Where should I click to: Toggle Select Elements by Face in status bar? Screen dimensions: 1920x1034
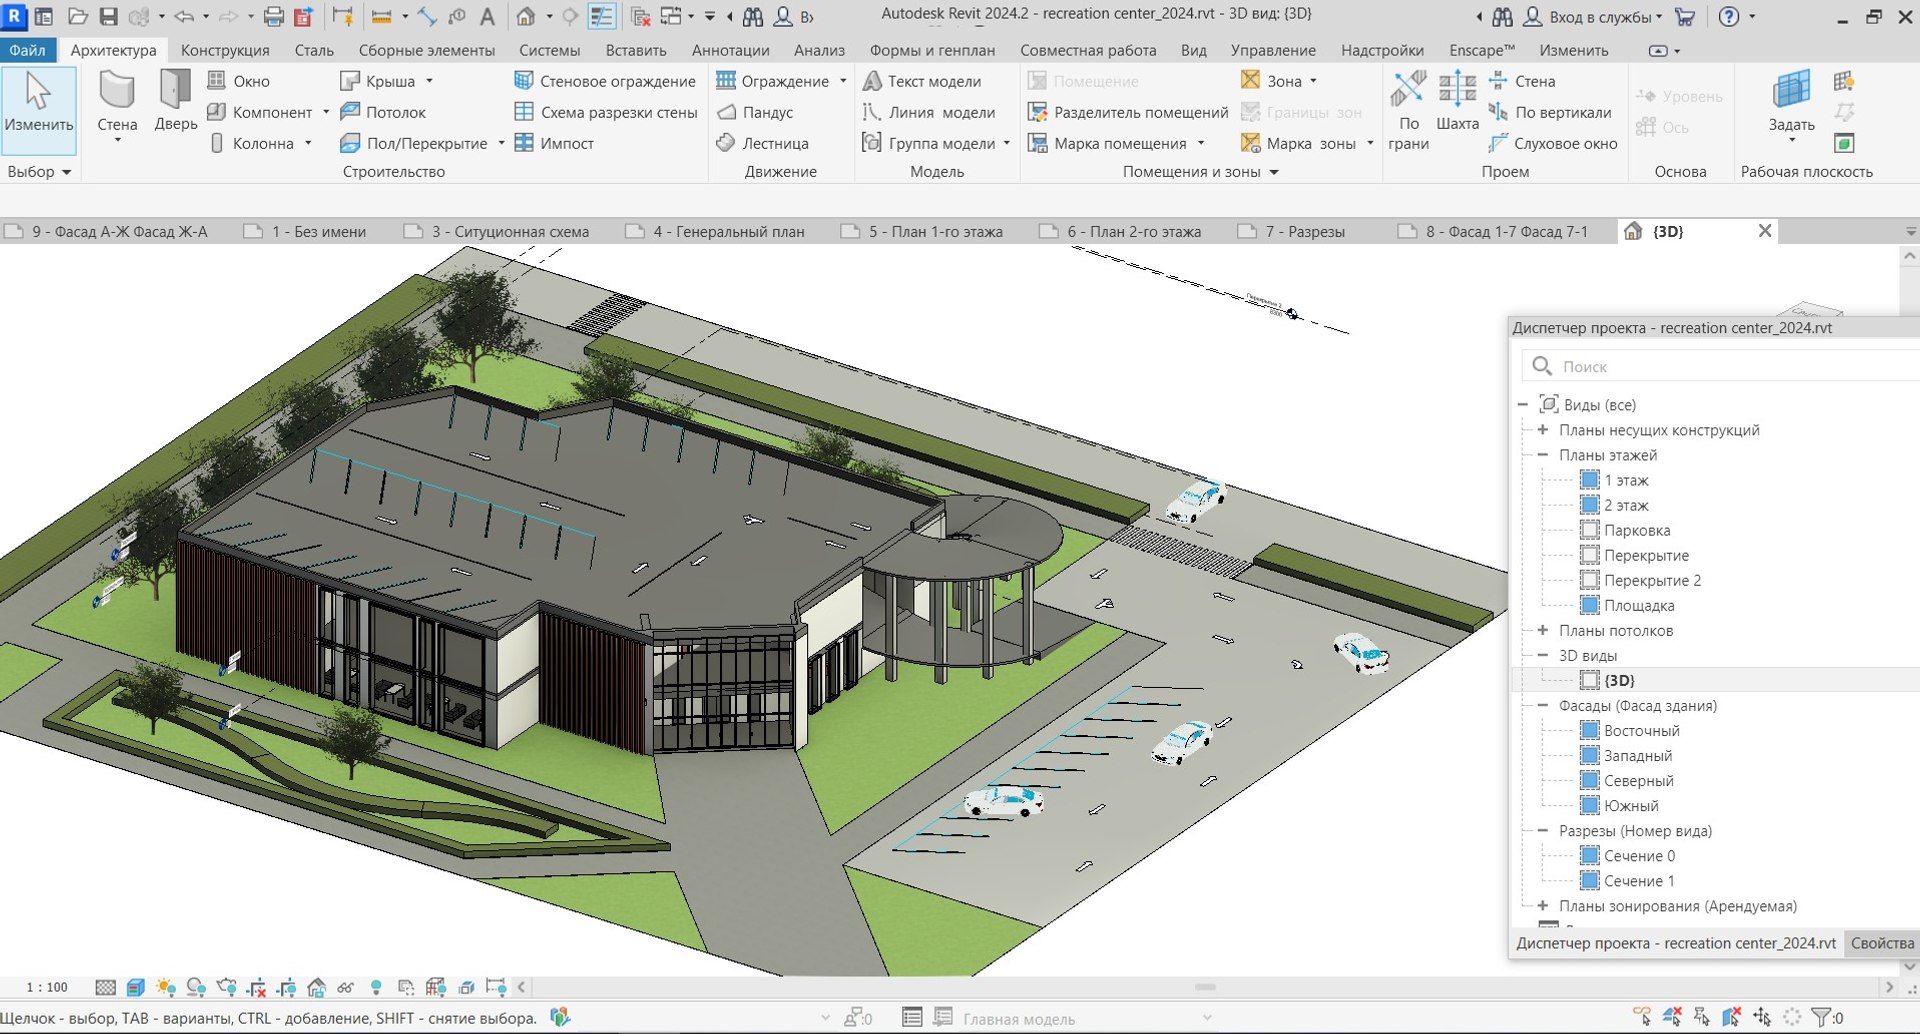1732,1018
